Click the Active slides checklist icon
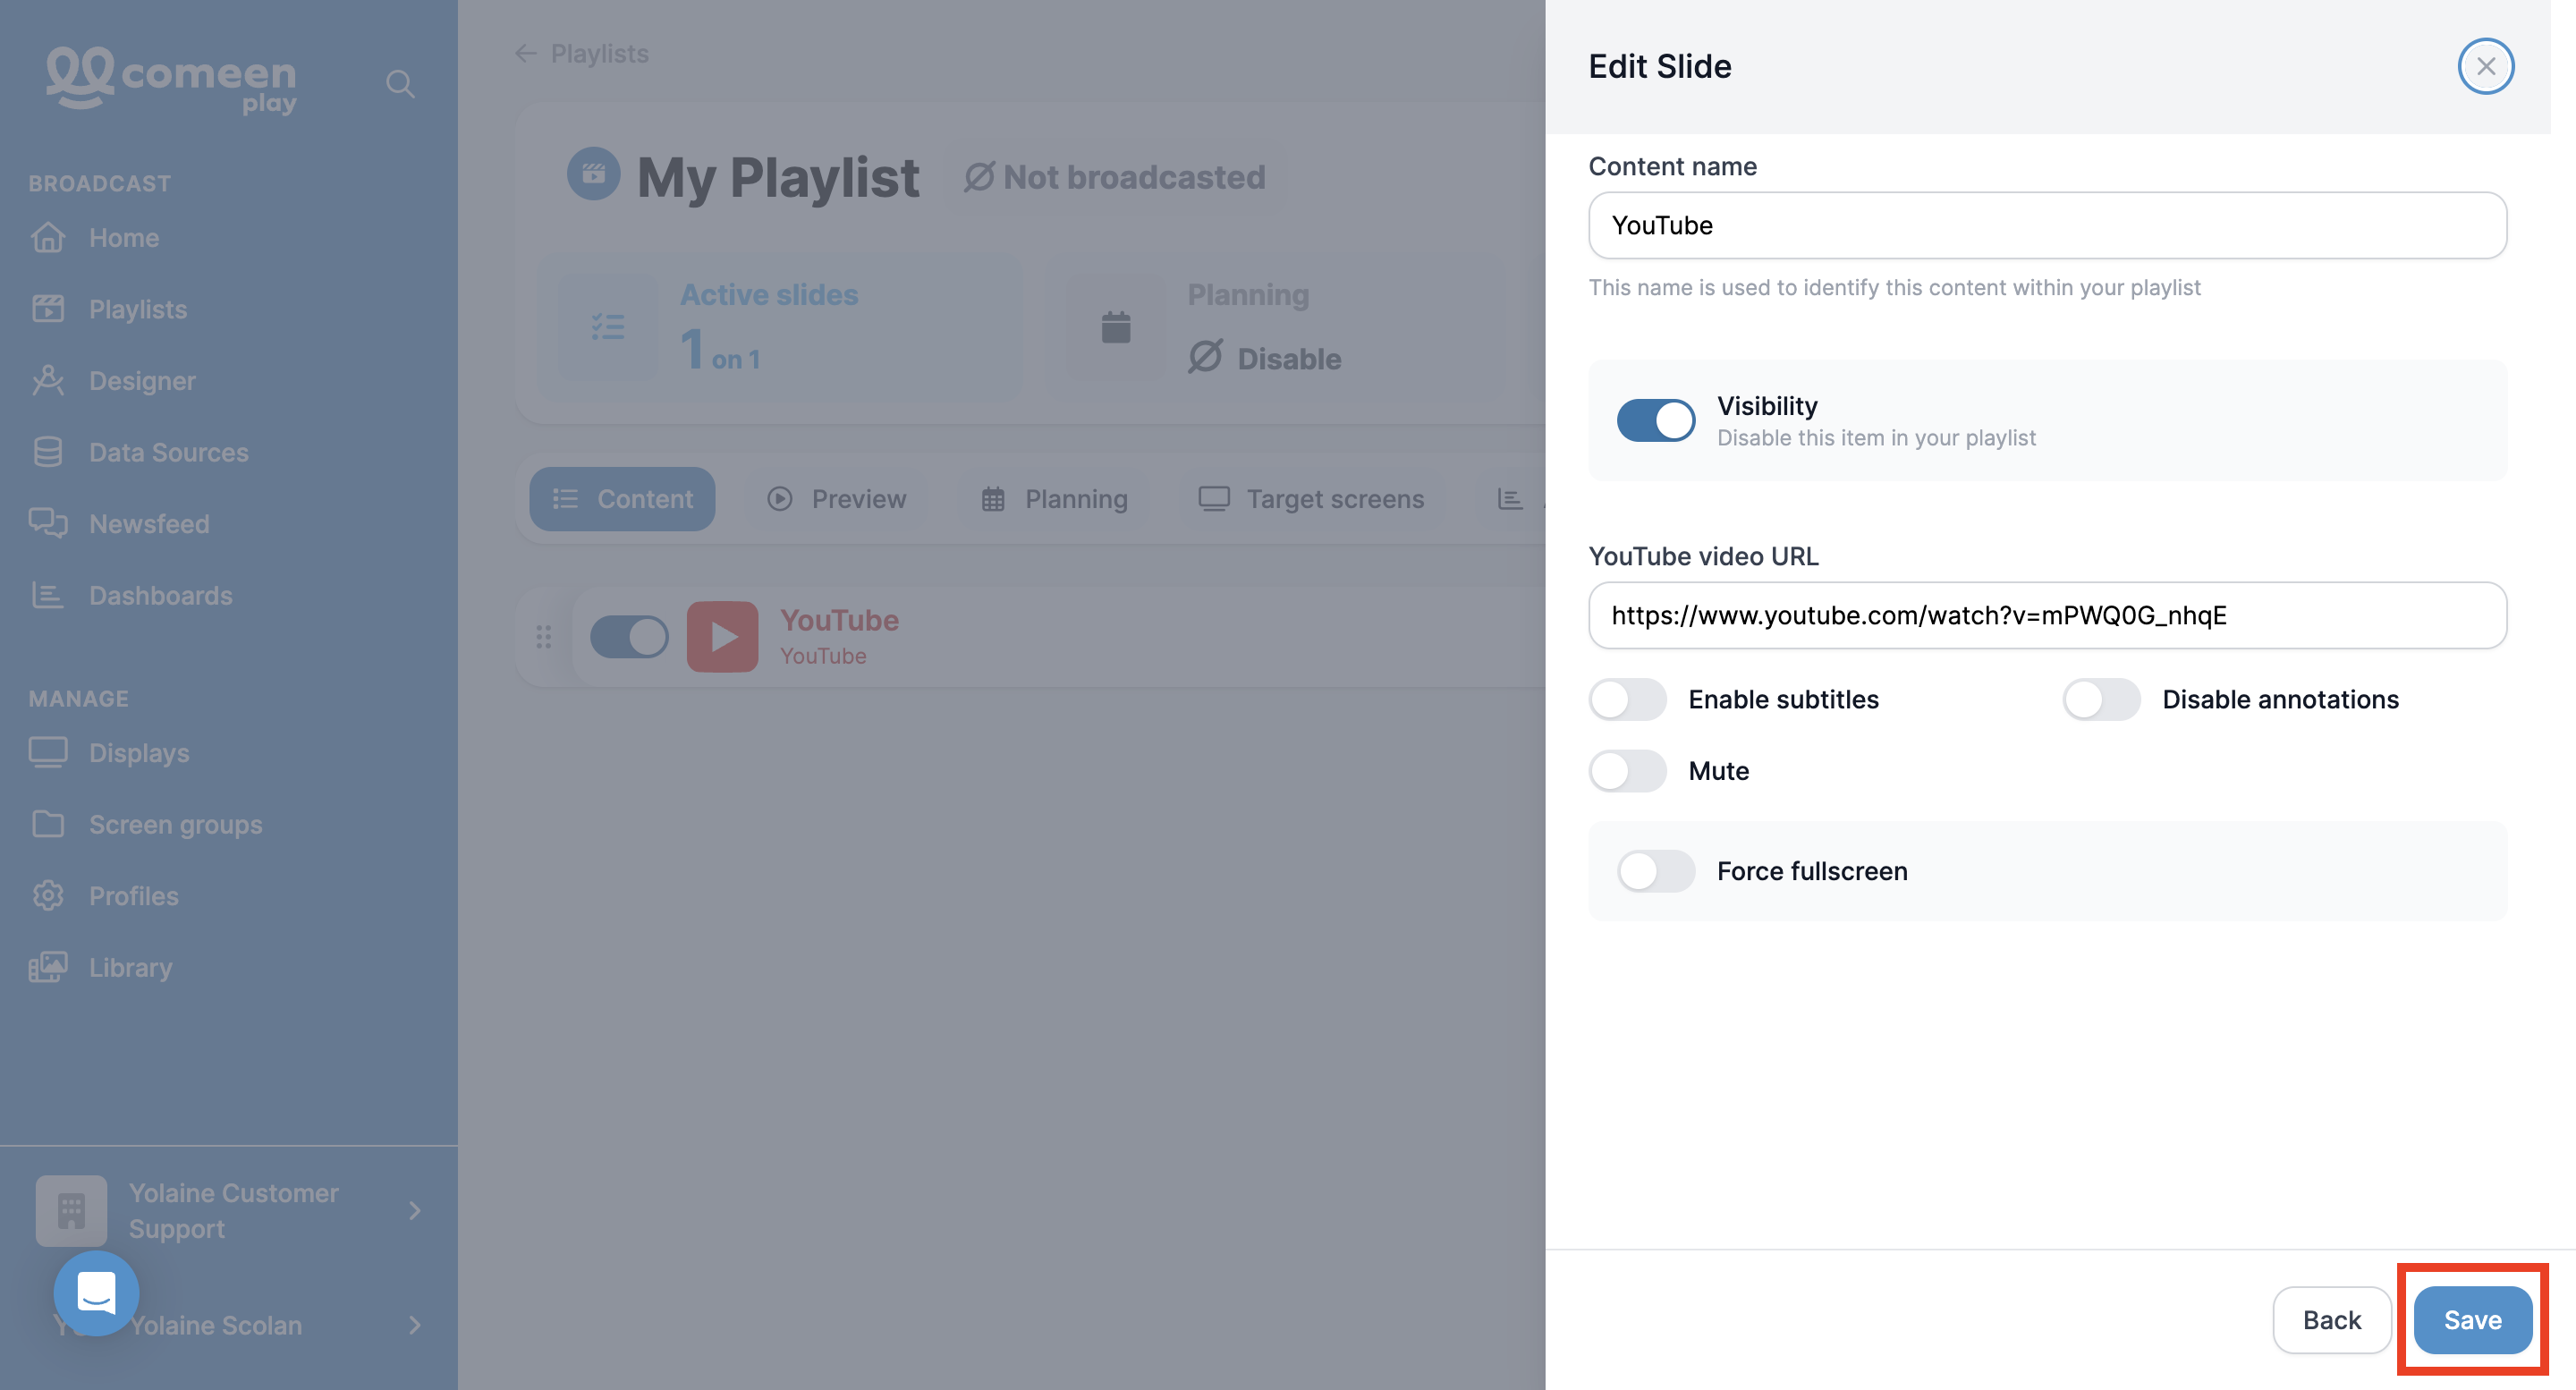Screen dimensions: 2576x1390 point(608,327)
